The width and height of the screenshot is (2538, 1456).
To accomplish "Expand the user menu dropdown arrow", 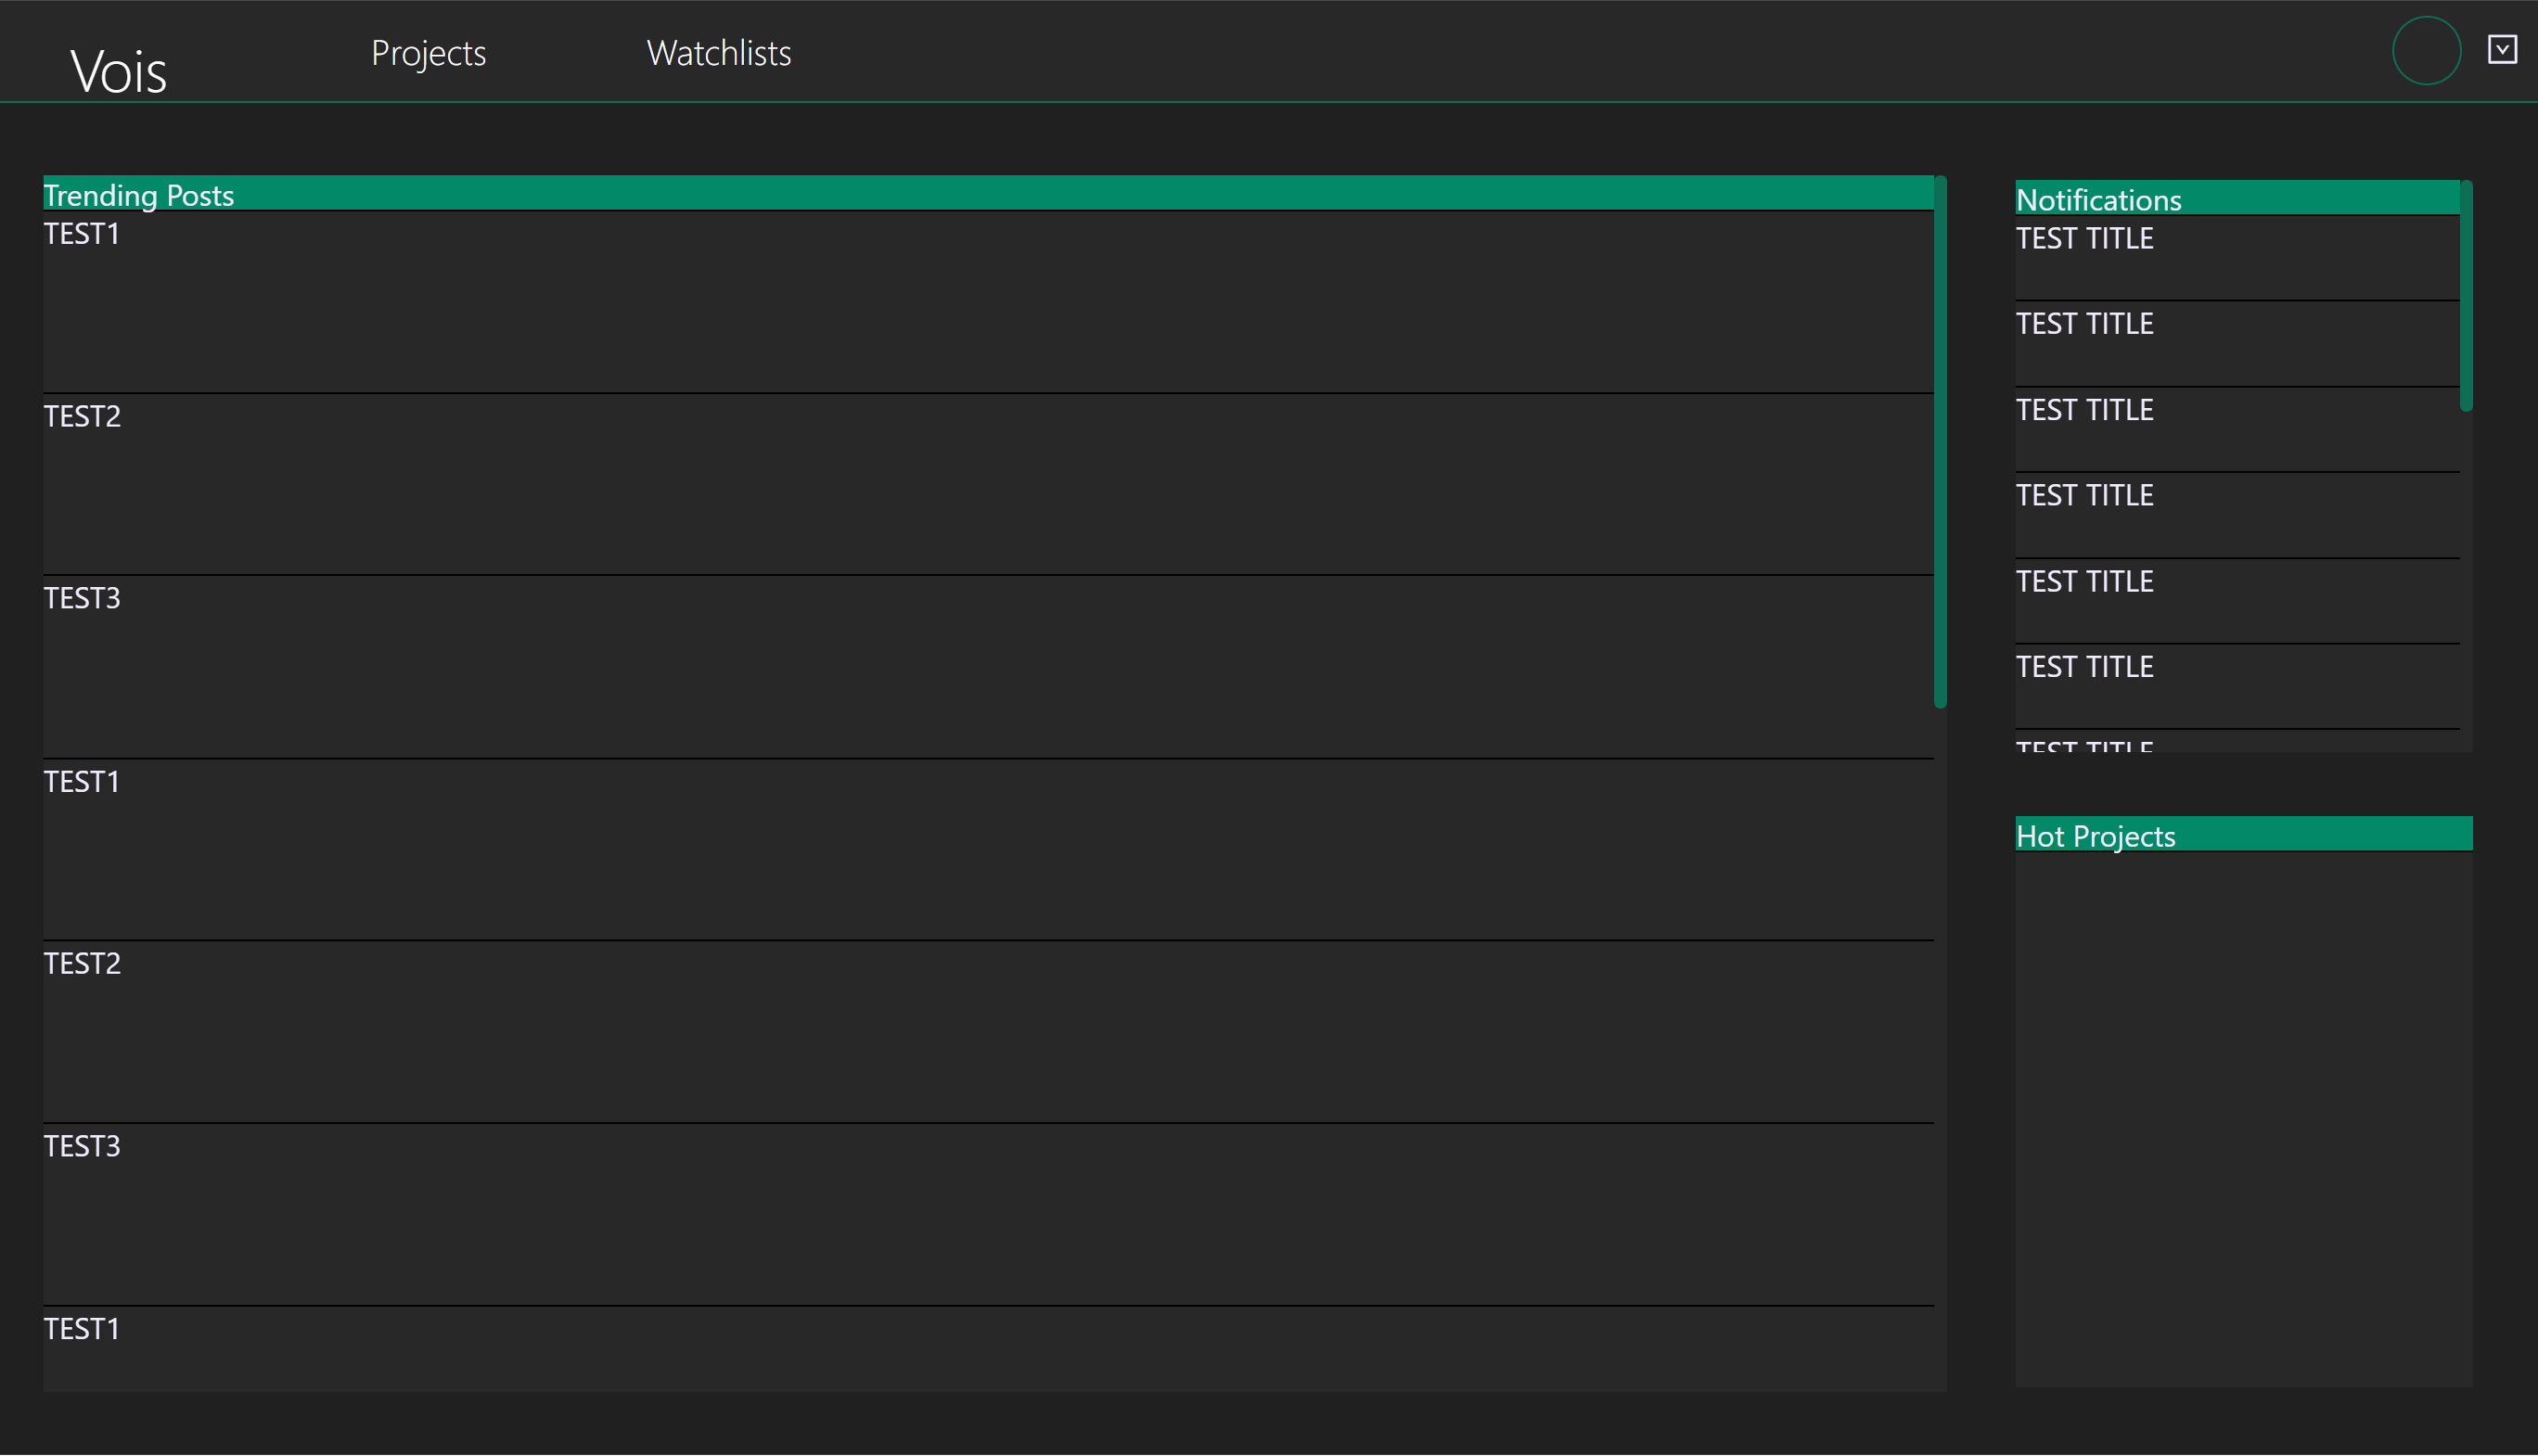I will (2501, 49).
